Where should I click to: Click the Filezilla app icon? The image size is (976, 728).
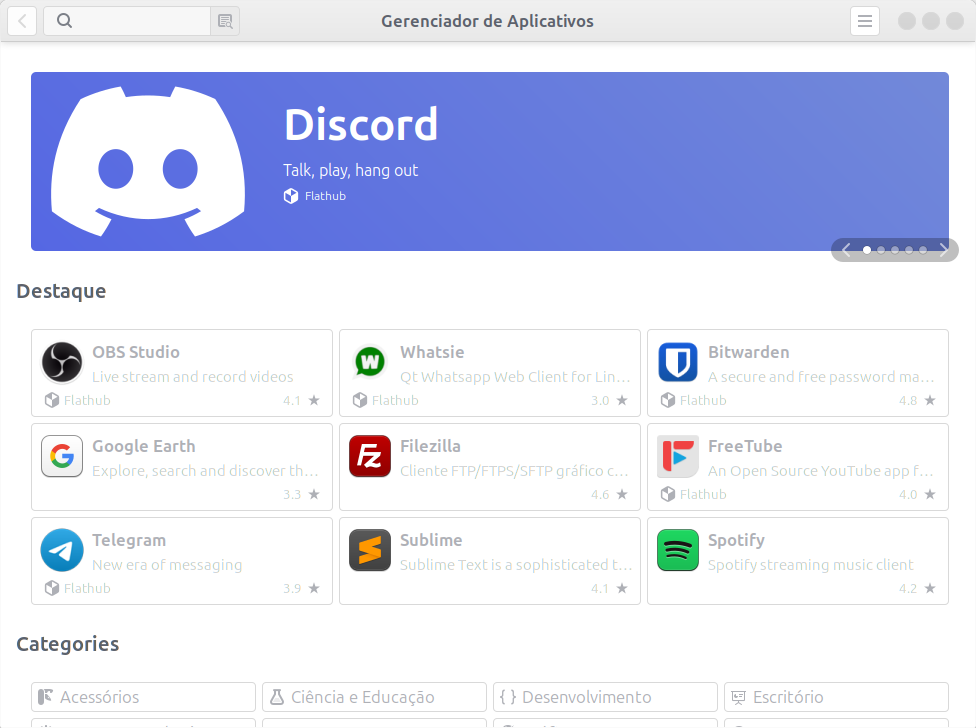370,456
